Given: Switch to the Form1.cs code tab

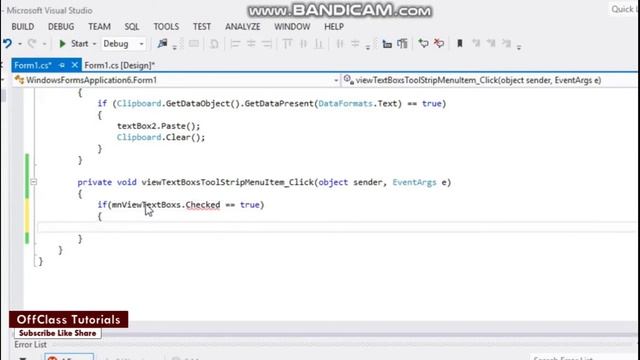Looking at the screenshot, I should click(33, 65).
